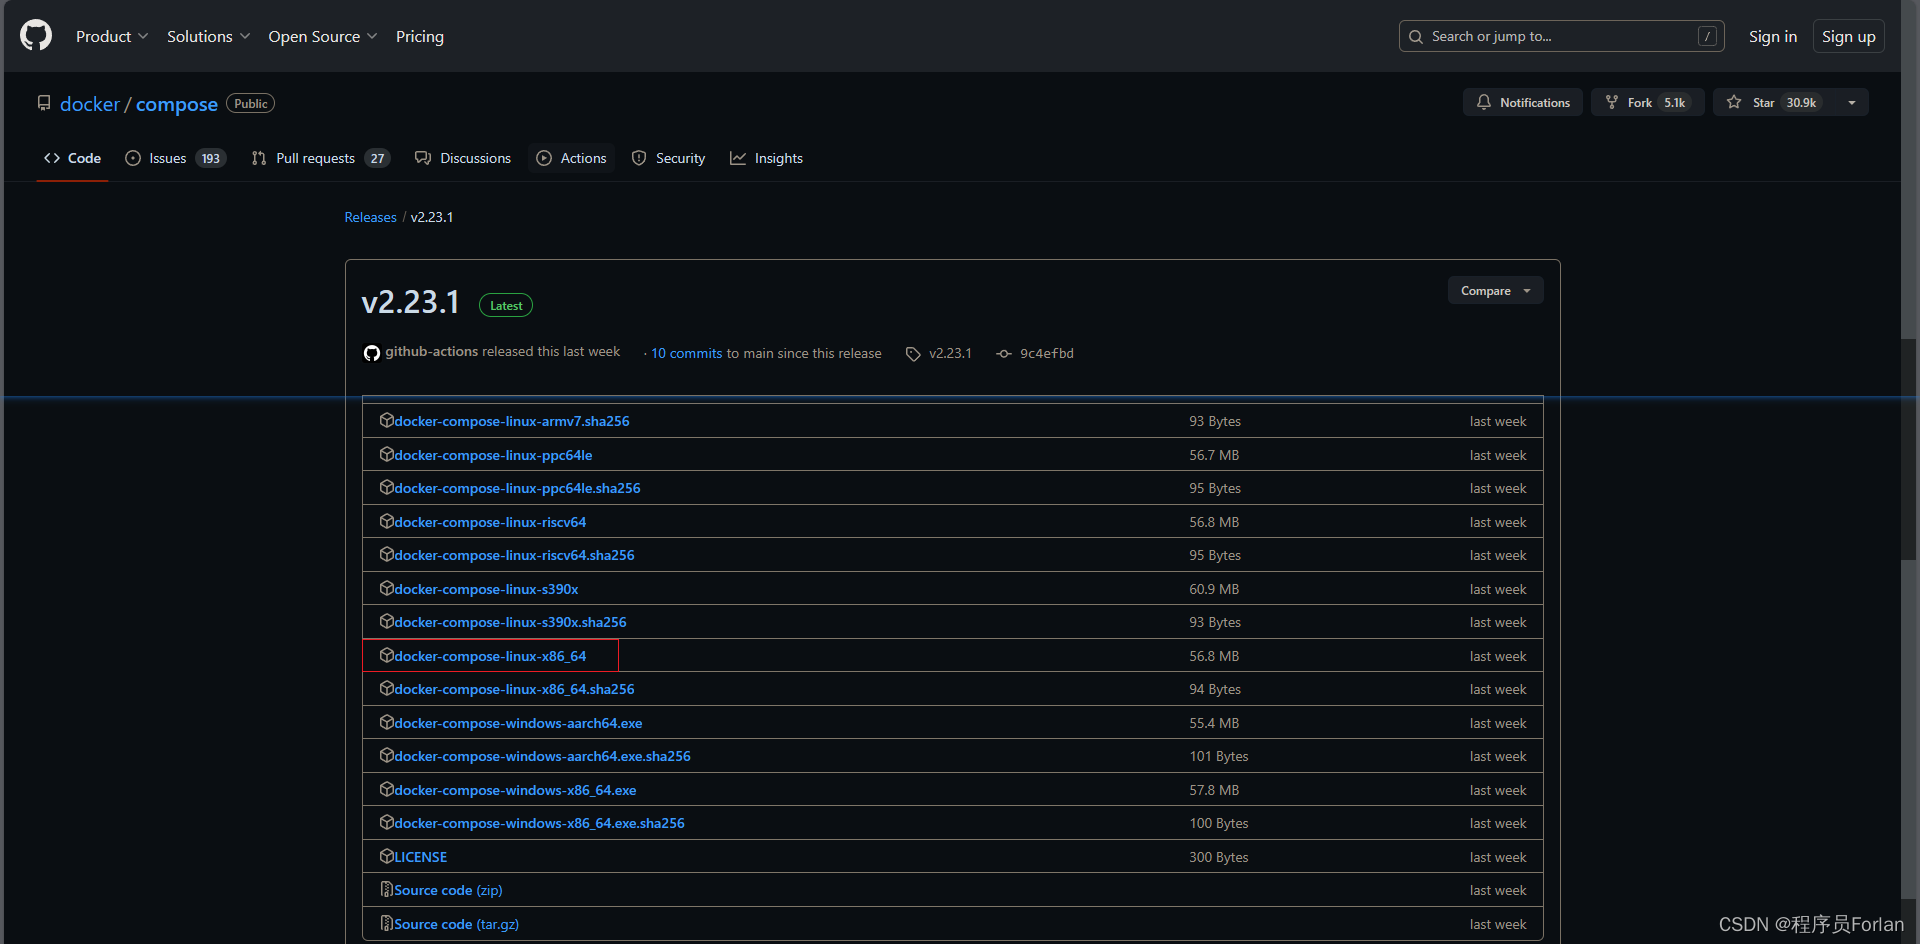Screen dimensions: 1920x944
Task: Open the Actions tab
Action: tap(571, 158)
